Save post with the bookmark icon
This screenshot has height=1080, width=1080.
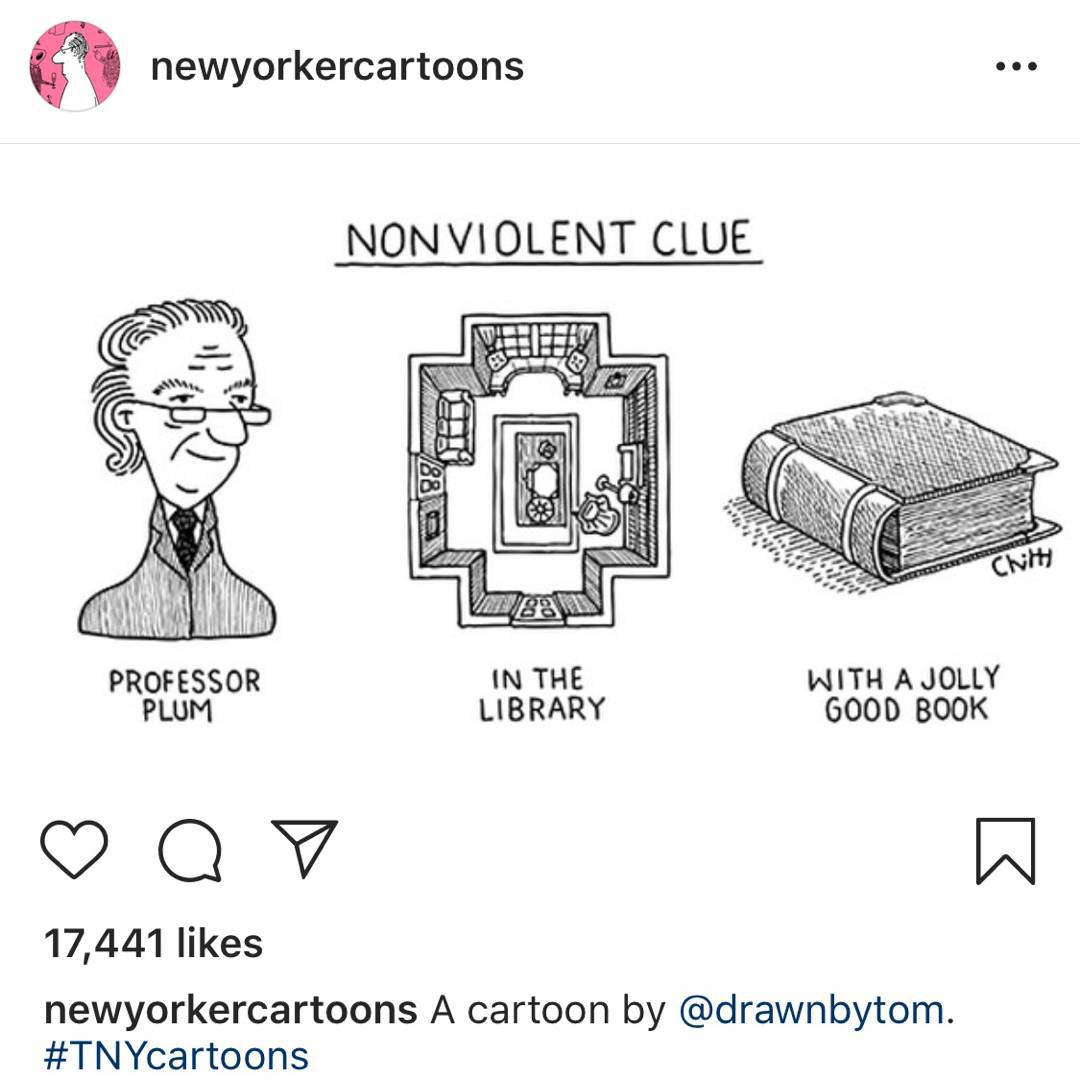1006,851
